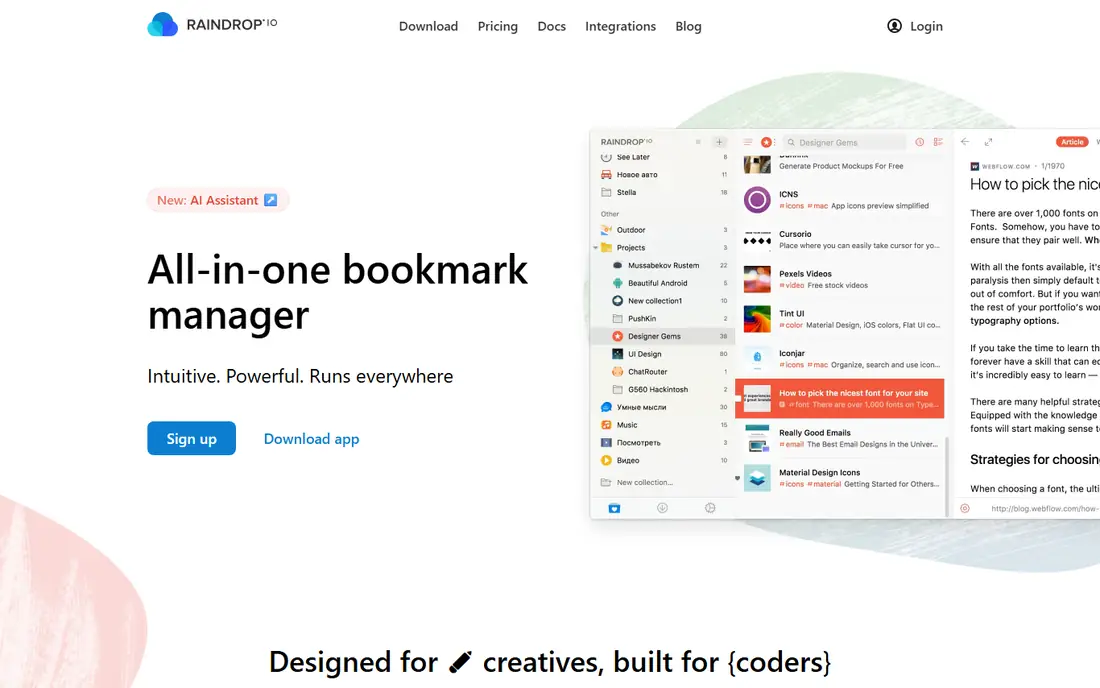The width and height of the screenshot is (1100, 688).
Task: Click the Designer Gems search field
Action: point(844,142)
